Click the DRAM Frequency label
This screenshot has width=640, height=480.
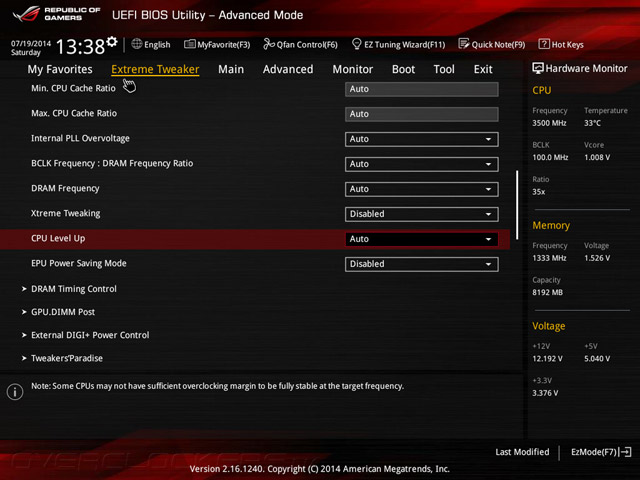pyautogui.click(x=65, y=189)
